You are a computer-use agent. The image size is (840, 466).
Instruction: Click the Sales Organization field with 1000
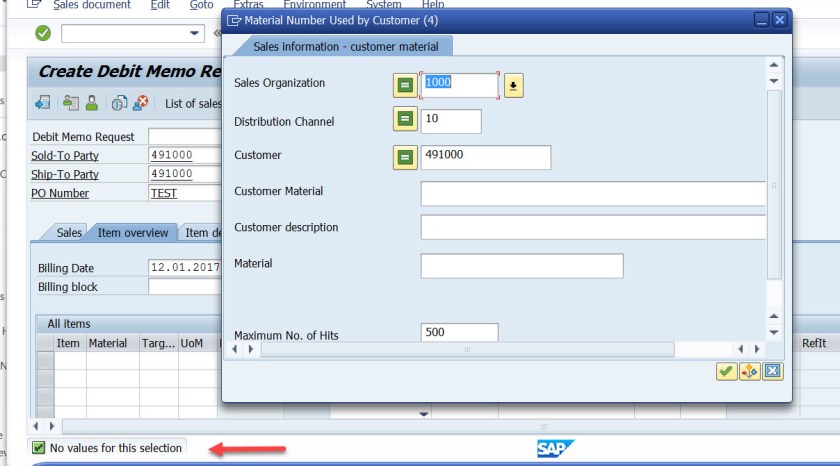[x=459, y=85]
